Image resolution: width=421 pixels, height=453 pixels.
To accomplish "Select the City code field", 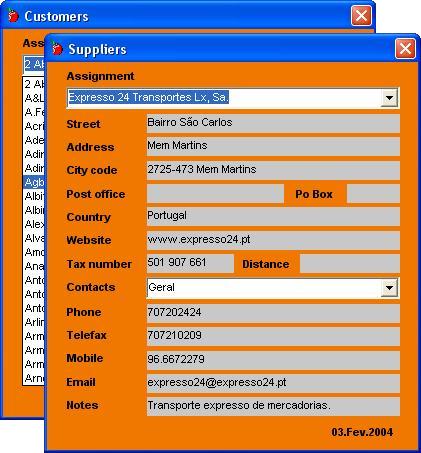I will pyautogui.click(x=273, y=170).
